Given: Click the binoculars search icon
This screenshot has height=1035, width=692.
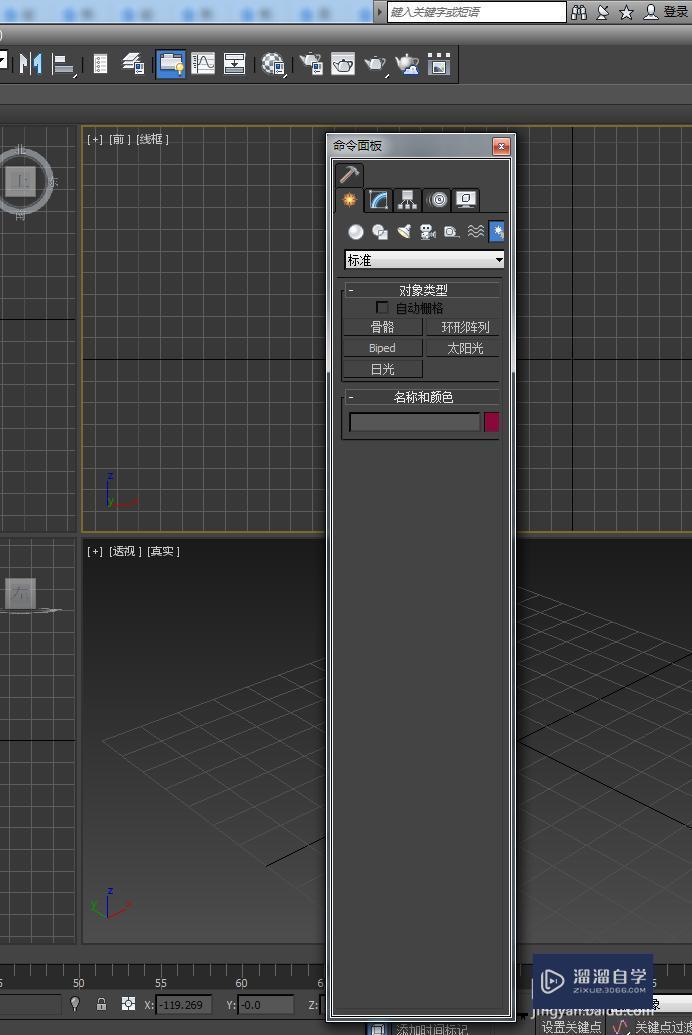Looking at the screenshot, I should 579,12.
